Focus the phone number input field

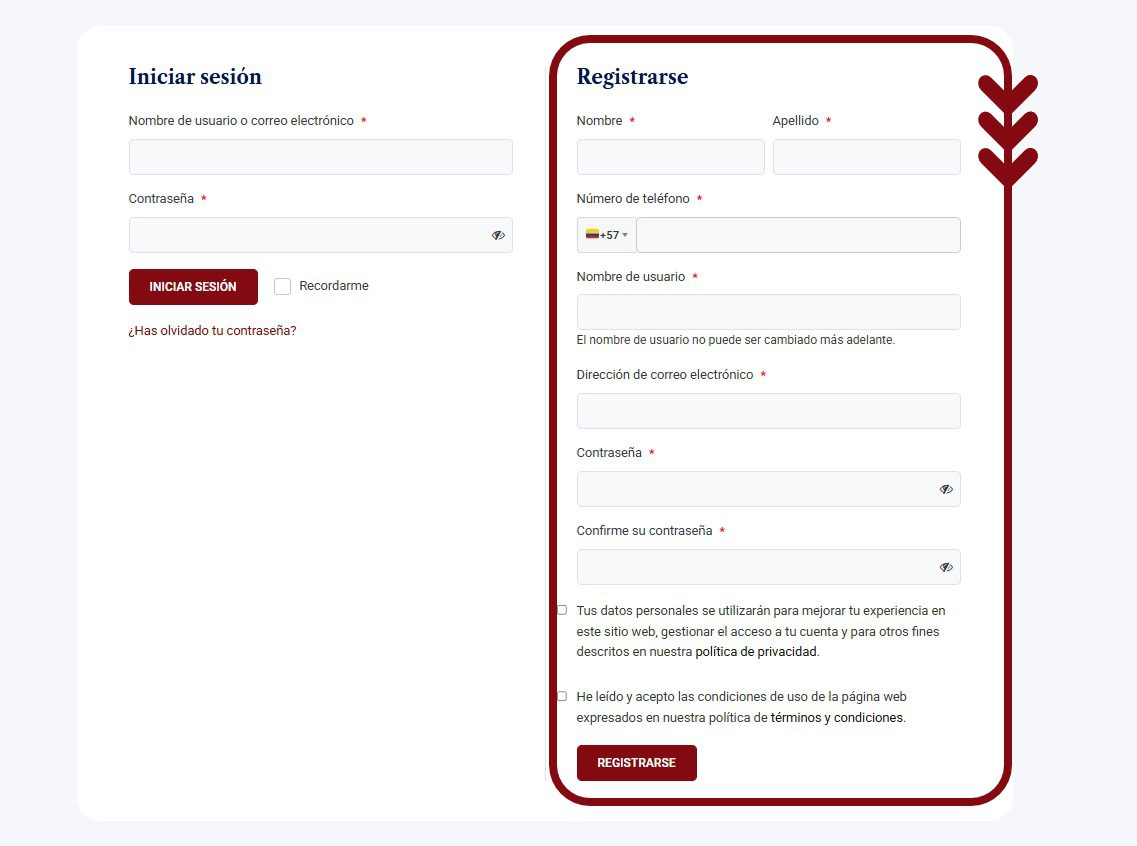point(798,235)
